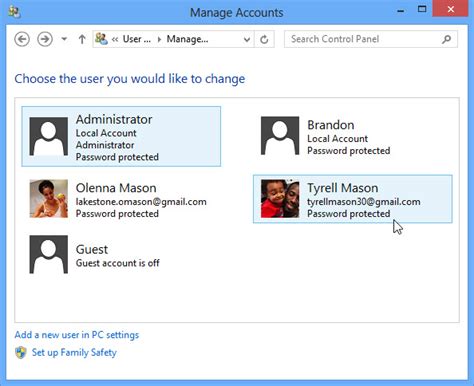
Task: Click the Manage breadcrumb segment
Action: (187, 39)
